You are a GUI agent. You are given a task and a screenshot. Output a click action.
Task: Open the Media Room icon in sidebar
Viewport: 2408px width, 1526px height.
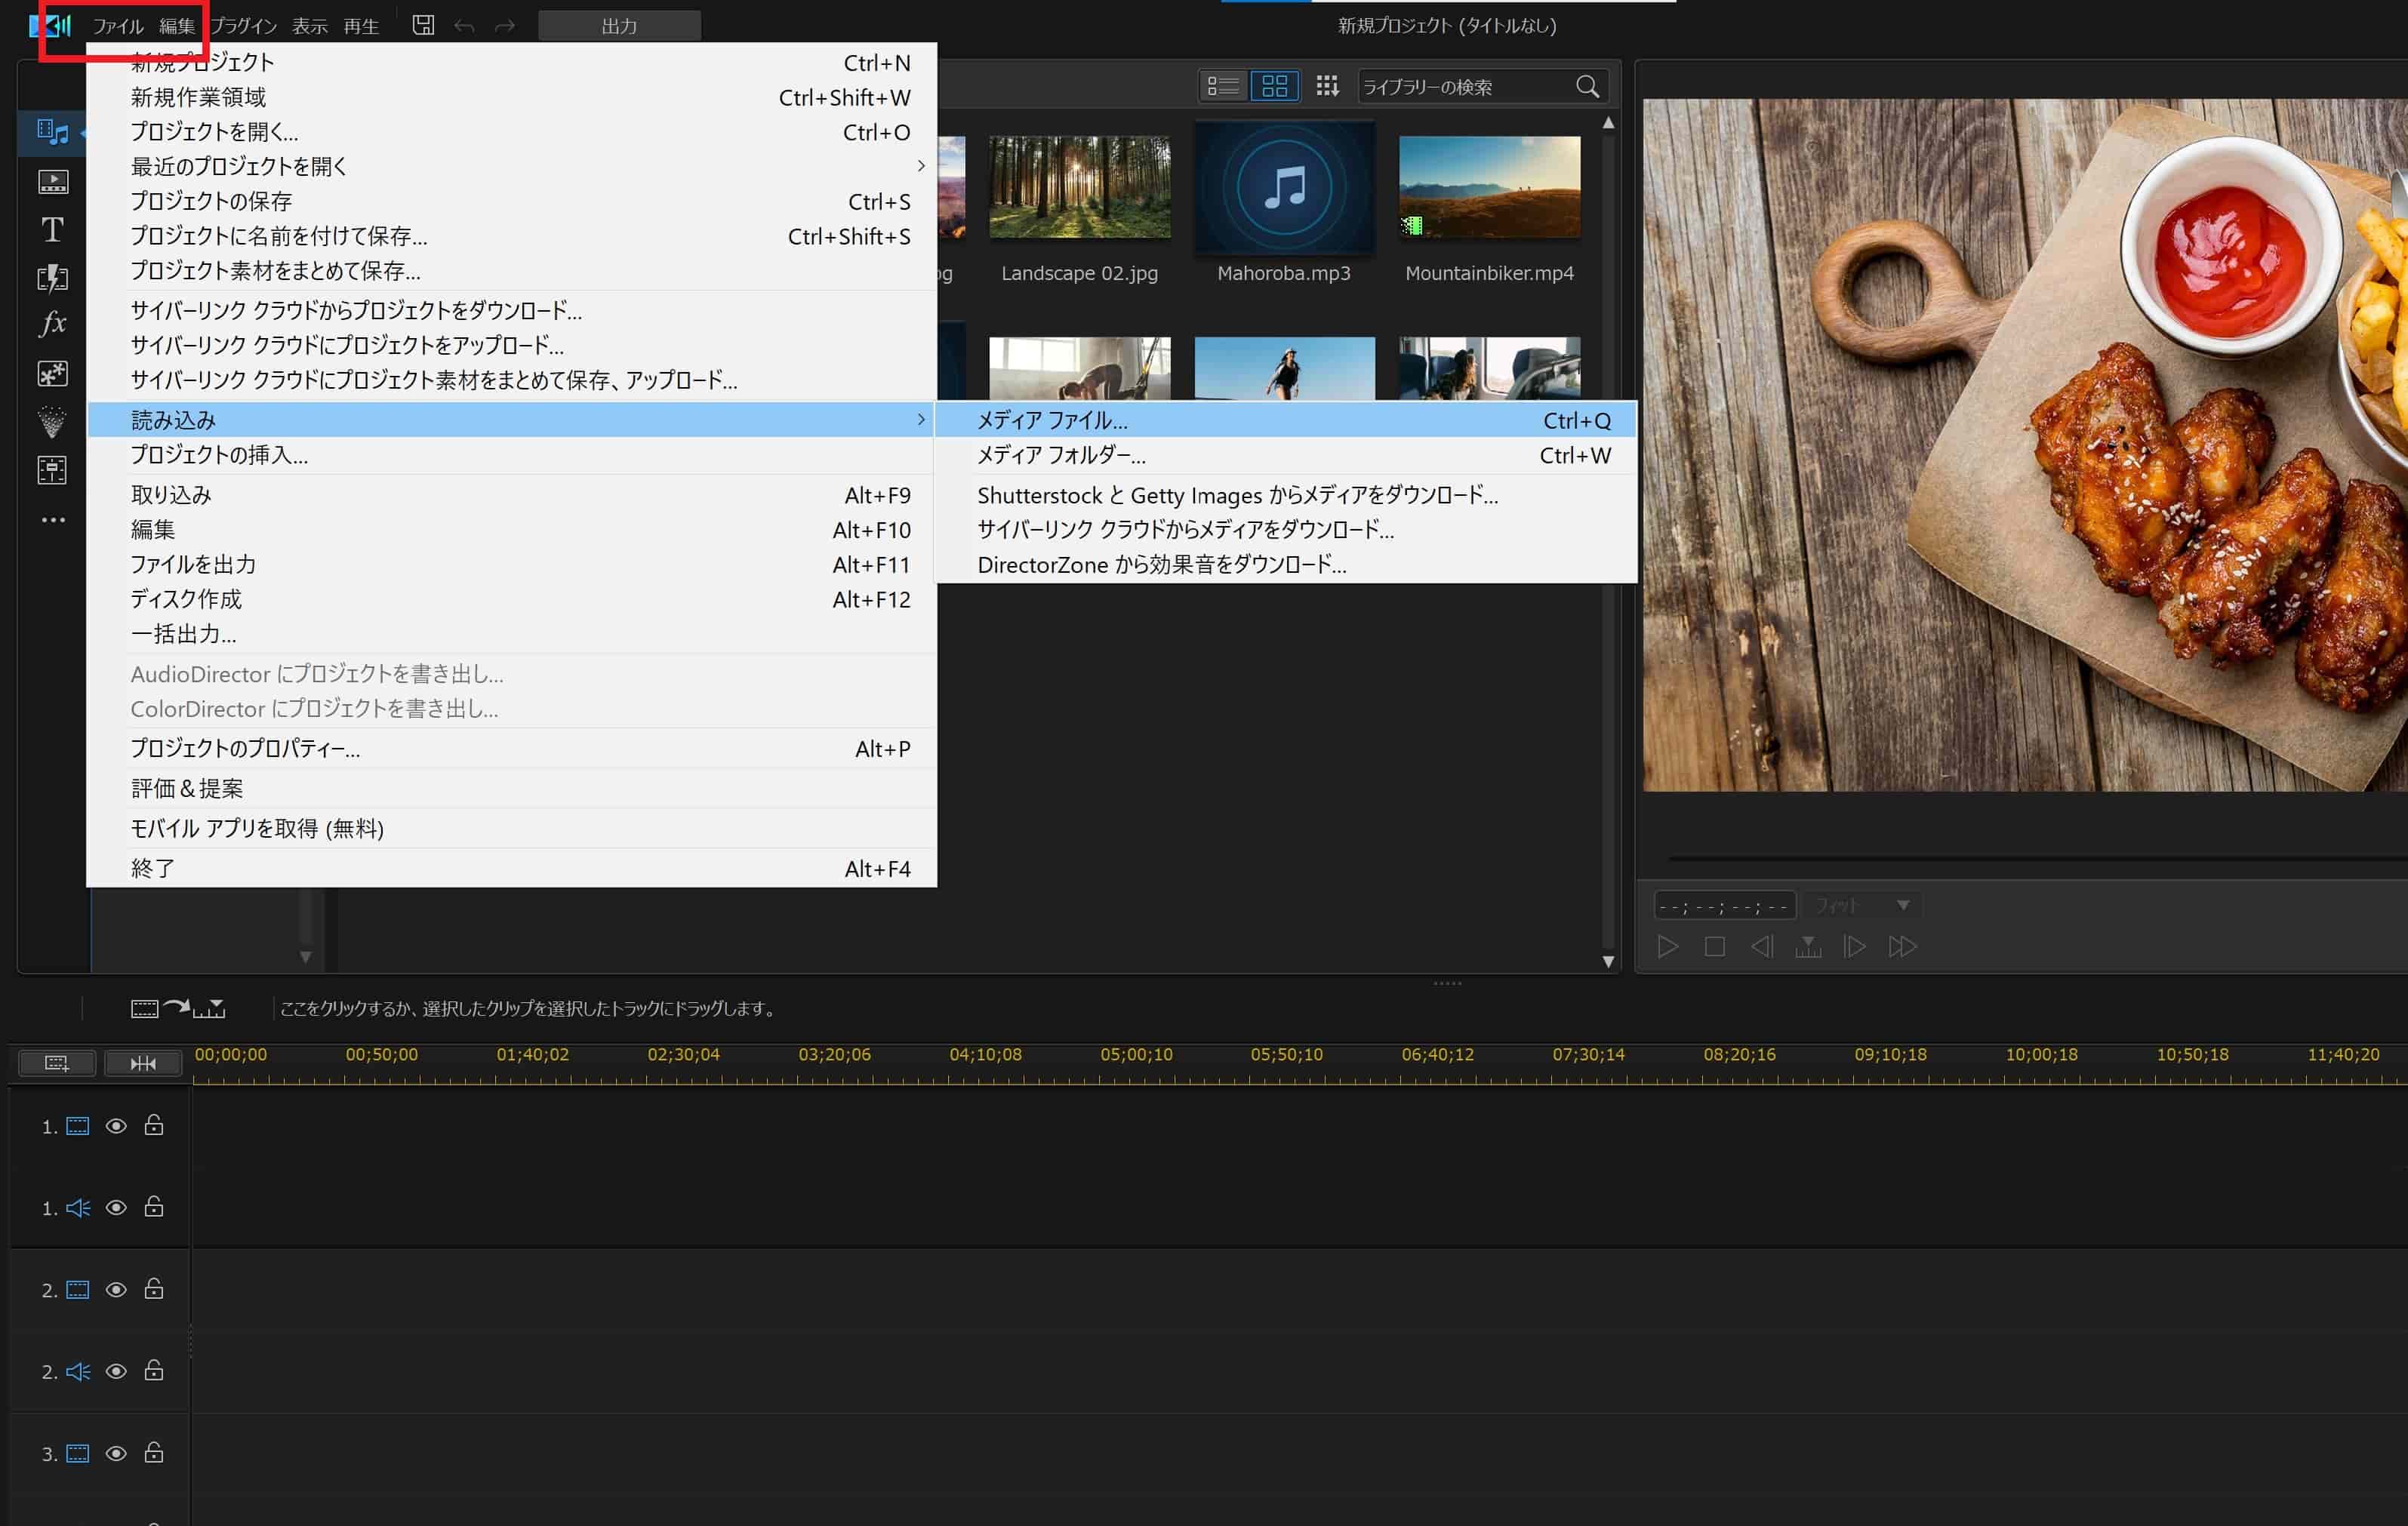pyautogui.click(x=52, y=131)
